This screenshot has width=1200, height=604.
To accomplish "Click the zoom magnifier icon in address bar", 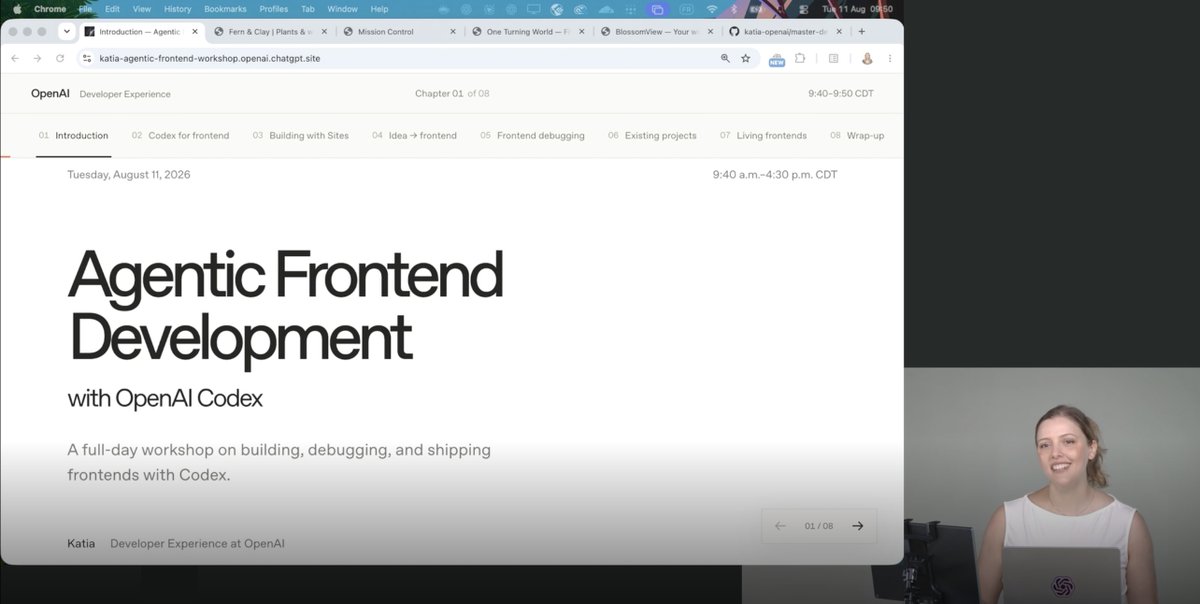I will [725, 59].
